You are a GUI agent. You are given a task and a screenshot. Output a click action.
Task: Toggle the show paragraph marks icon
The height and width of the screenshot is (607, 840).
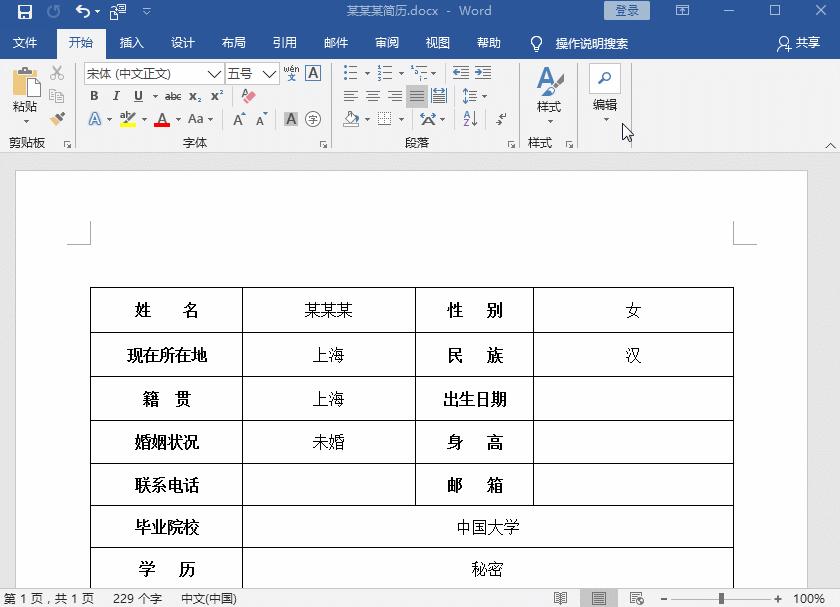pos(501,119)
